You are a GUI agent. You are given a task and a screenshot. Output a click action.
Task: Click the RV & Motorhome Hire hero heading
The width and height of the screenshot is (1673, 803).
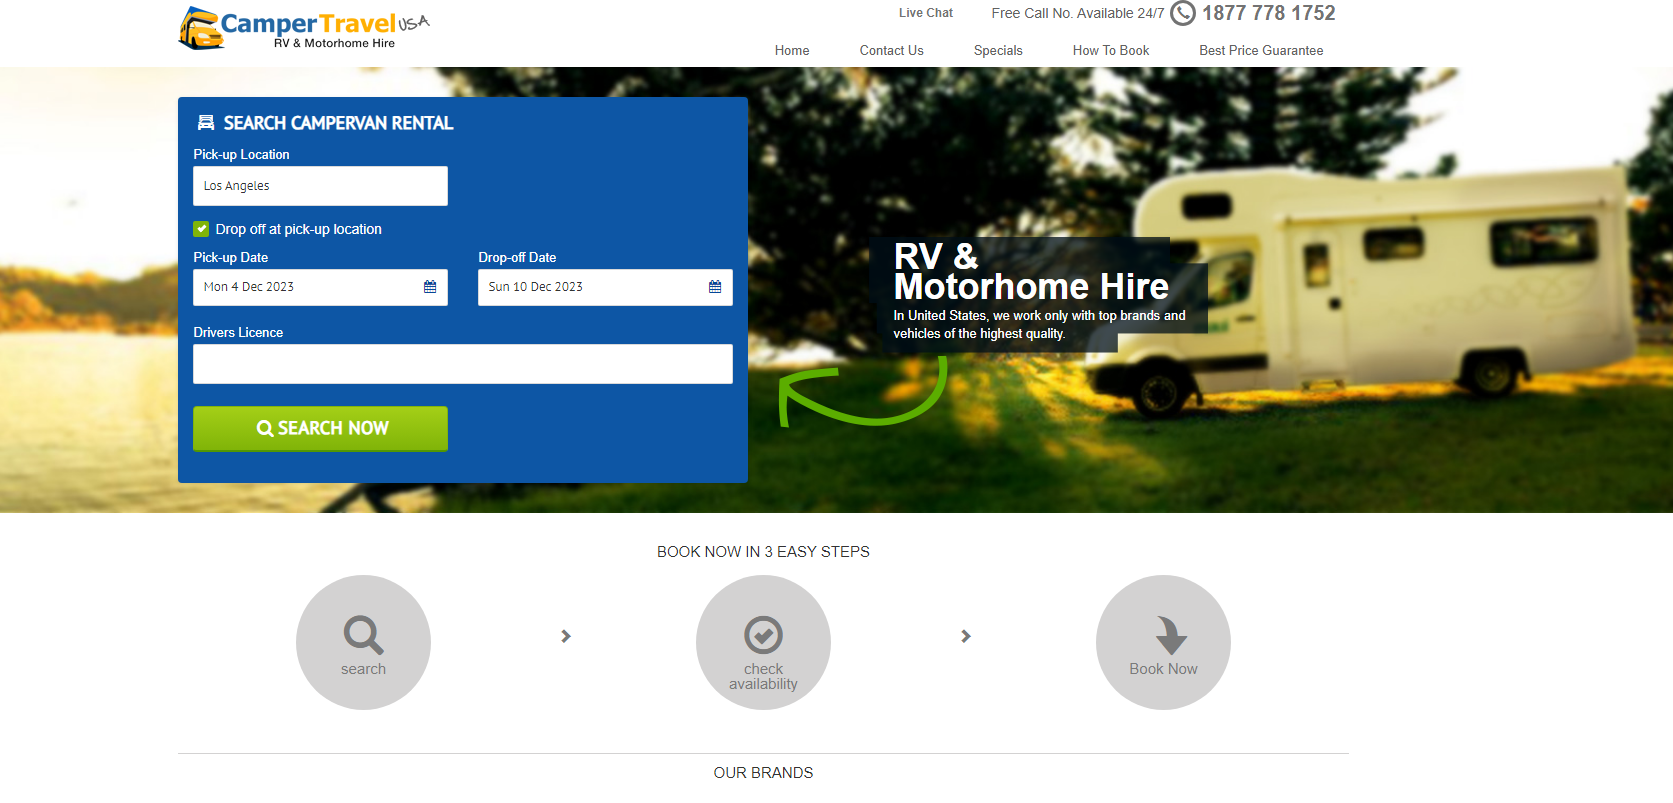tap(1031, 271)
